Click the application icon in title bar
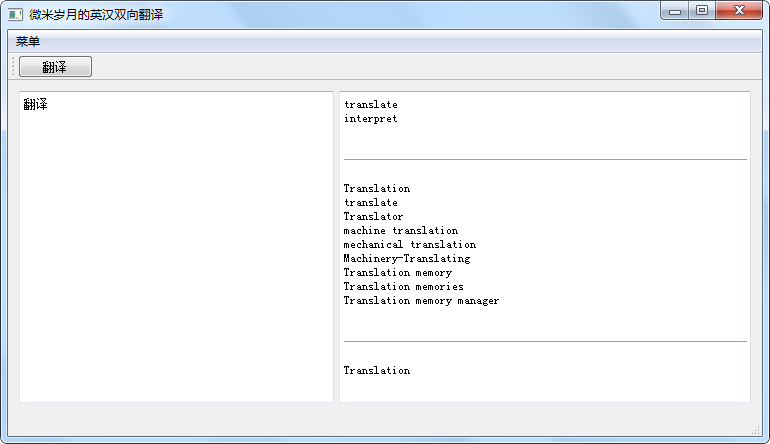The height and width of the screenshot is (444, 770). click(x=15, y=15)
